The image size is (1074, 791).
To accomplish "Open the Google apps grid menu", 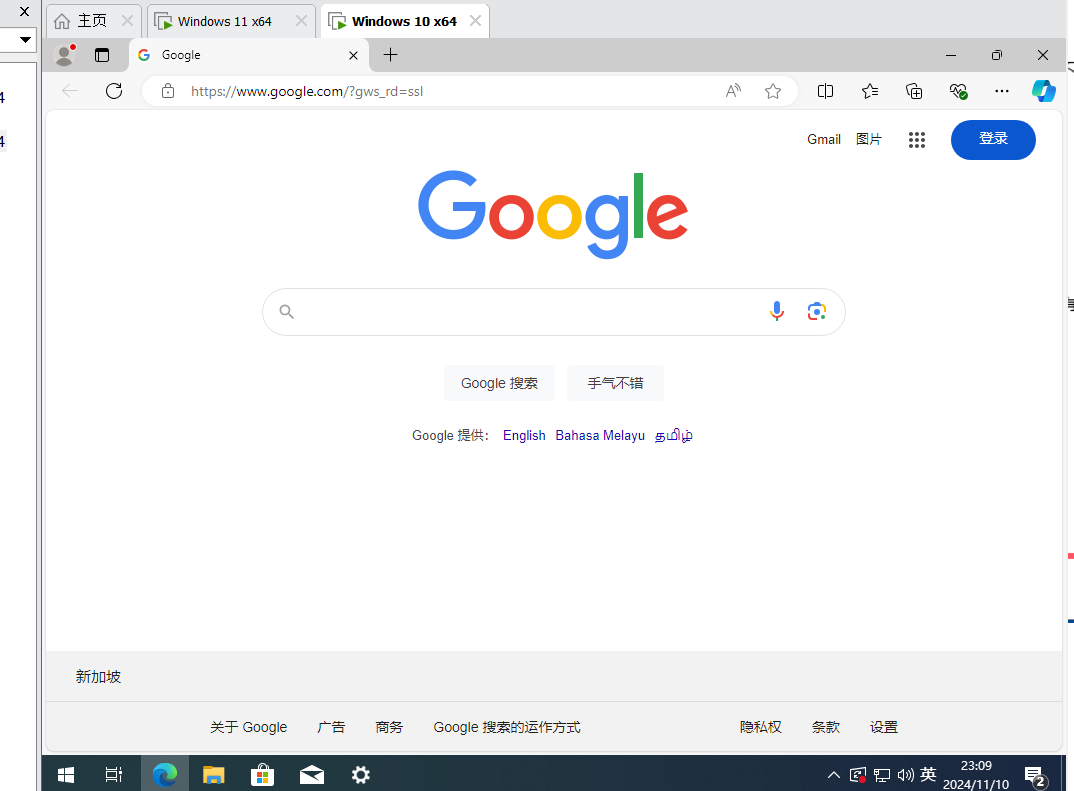I will 917,140.
